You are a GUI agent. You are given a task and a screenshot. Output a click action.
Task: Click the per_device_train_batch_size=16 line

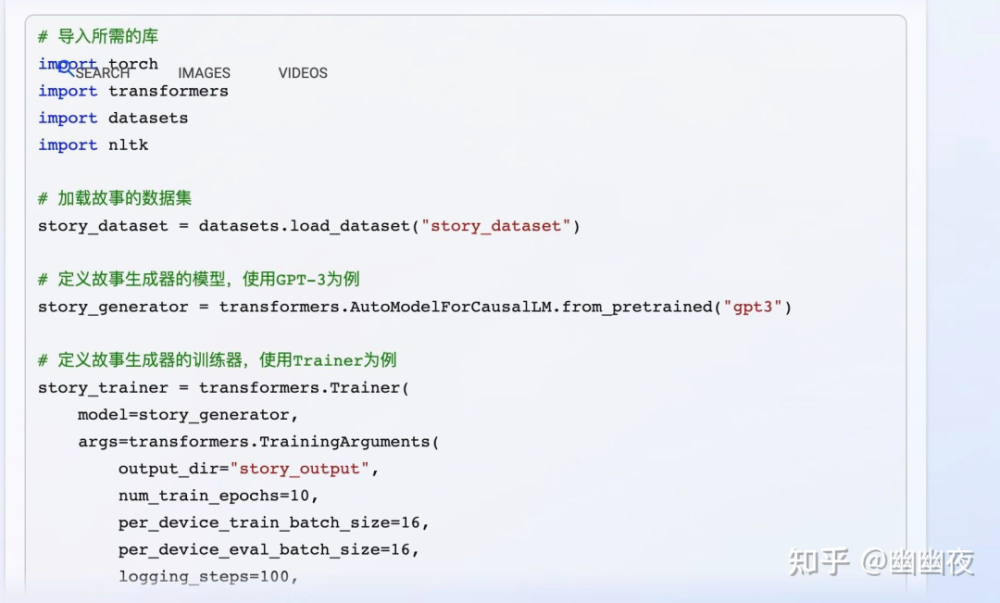(274, 523)
